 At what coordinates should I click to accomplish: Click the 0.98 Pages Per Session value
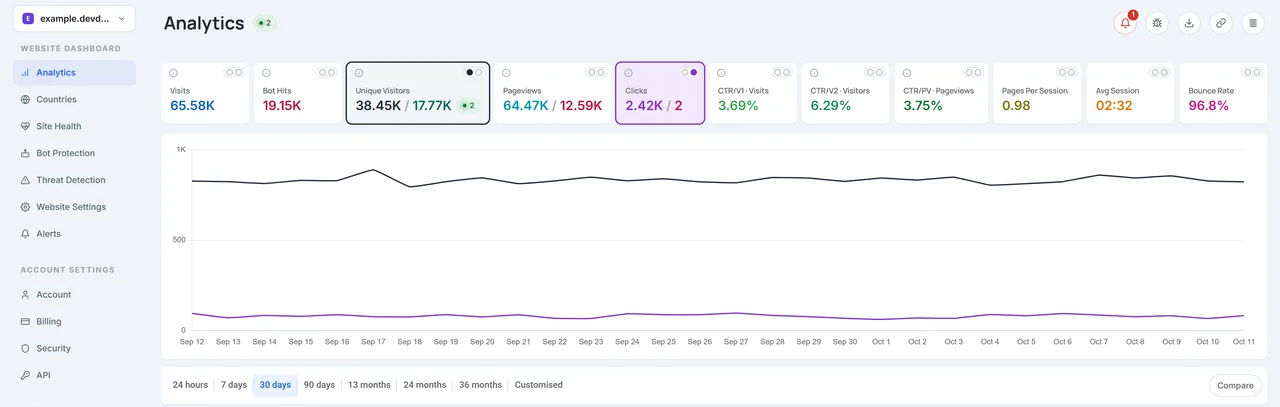point(1016,105)
